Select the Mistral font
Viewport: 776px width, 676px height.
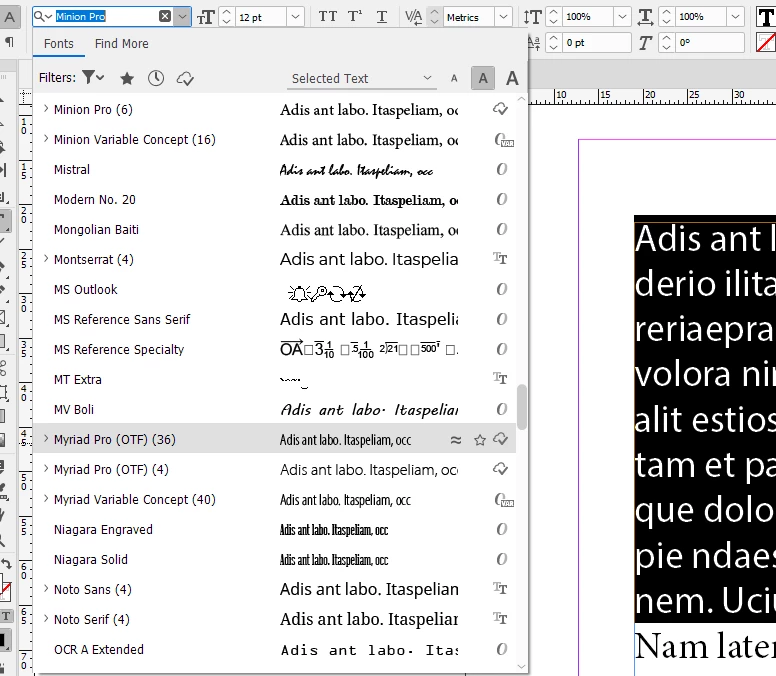(x=274, y=170)
